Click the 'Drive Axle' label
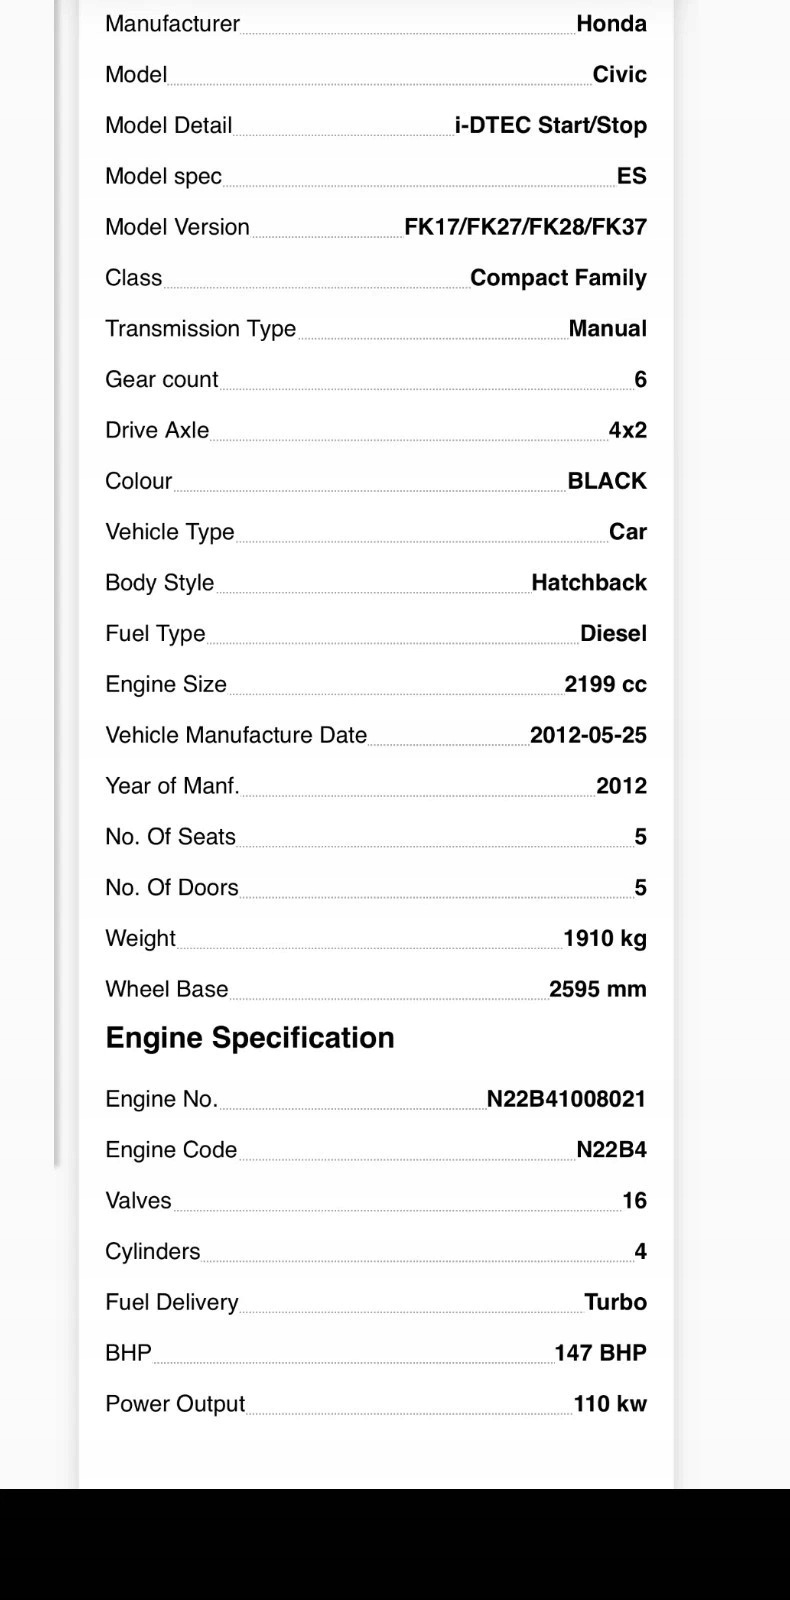Screen dimensions: 790x1600 click(x=157, y=431)
